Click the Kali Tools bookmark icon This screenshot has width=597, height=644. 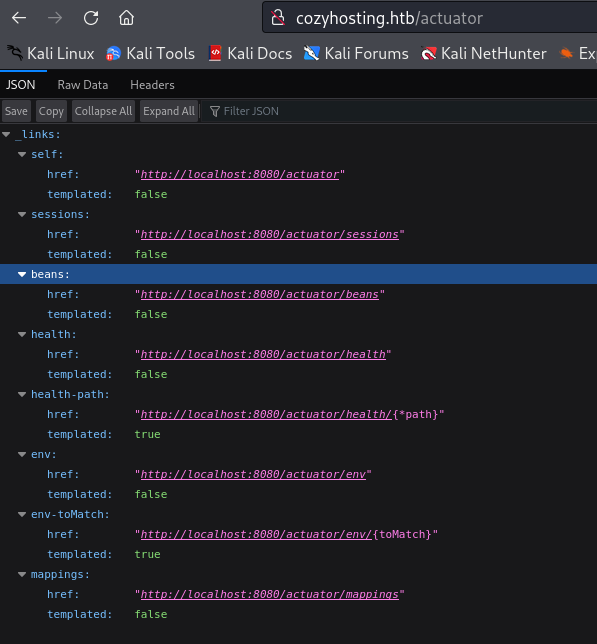coord(113,53)
